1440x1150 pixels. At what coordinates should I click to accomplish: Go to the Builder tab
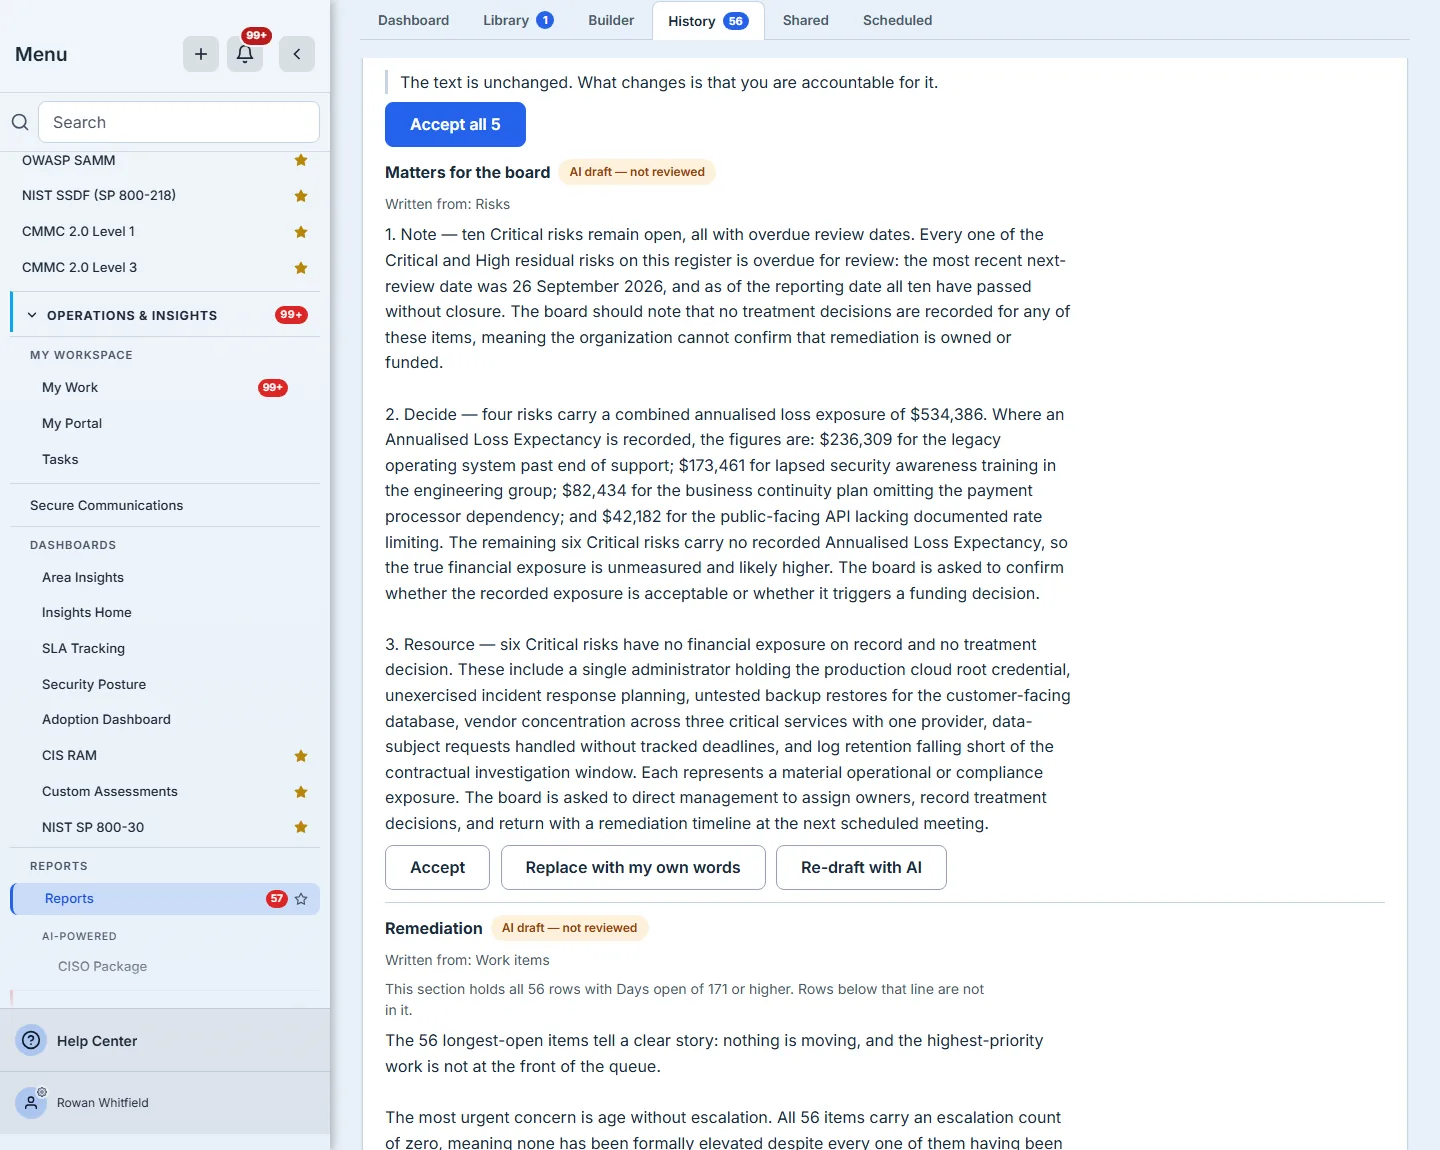611,20
